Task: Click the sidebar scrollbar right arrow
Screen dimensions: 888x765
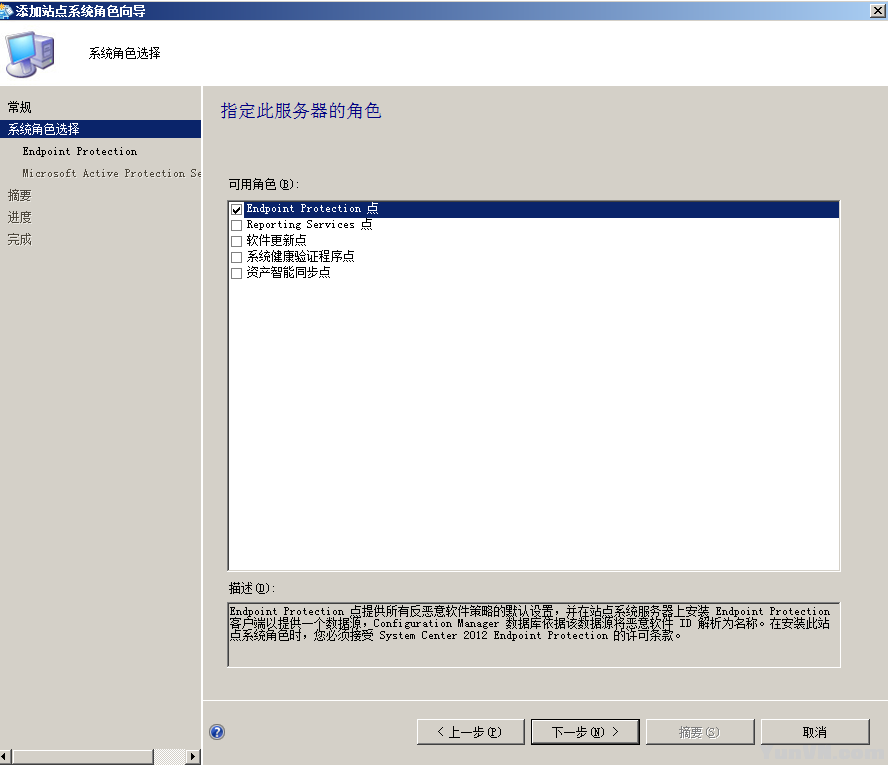Action: [193, 757]
